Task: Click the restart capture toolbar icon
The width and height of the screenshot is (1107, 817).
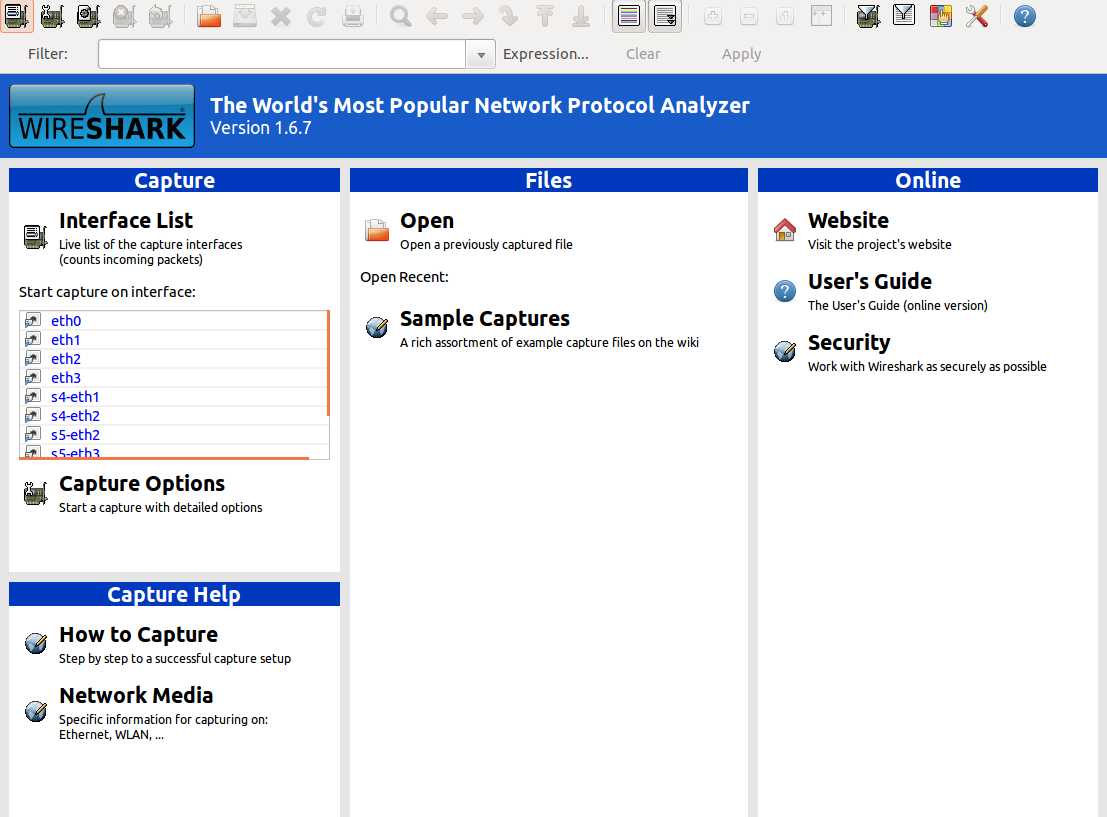Action: point(160,16)
